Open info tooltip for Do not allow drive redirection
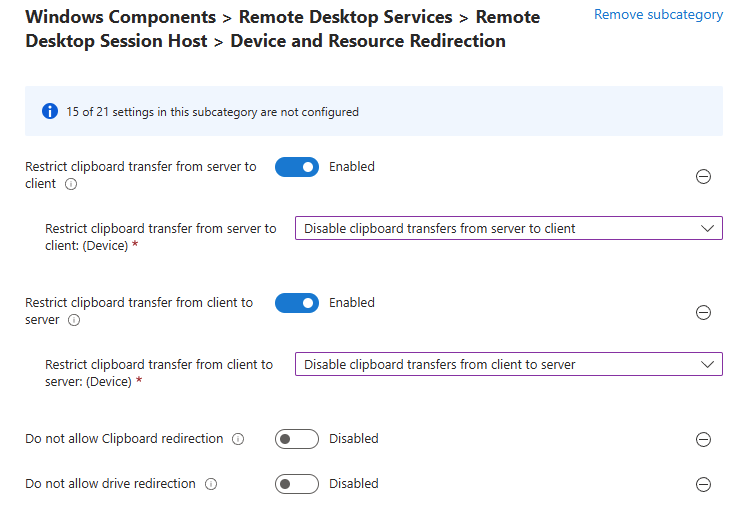Viewport: 729px width, 506px height. click(x=211, y=484)
